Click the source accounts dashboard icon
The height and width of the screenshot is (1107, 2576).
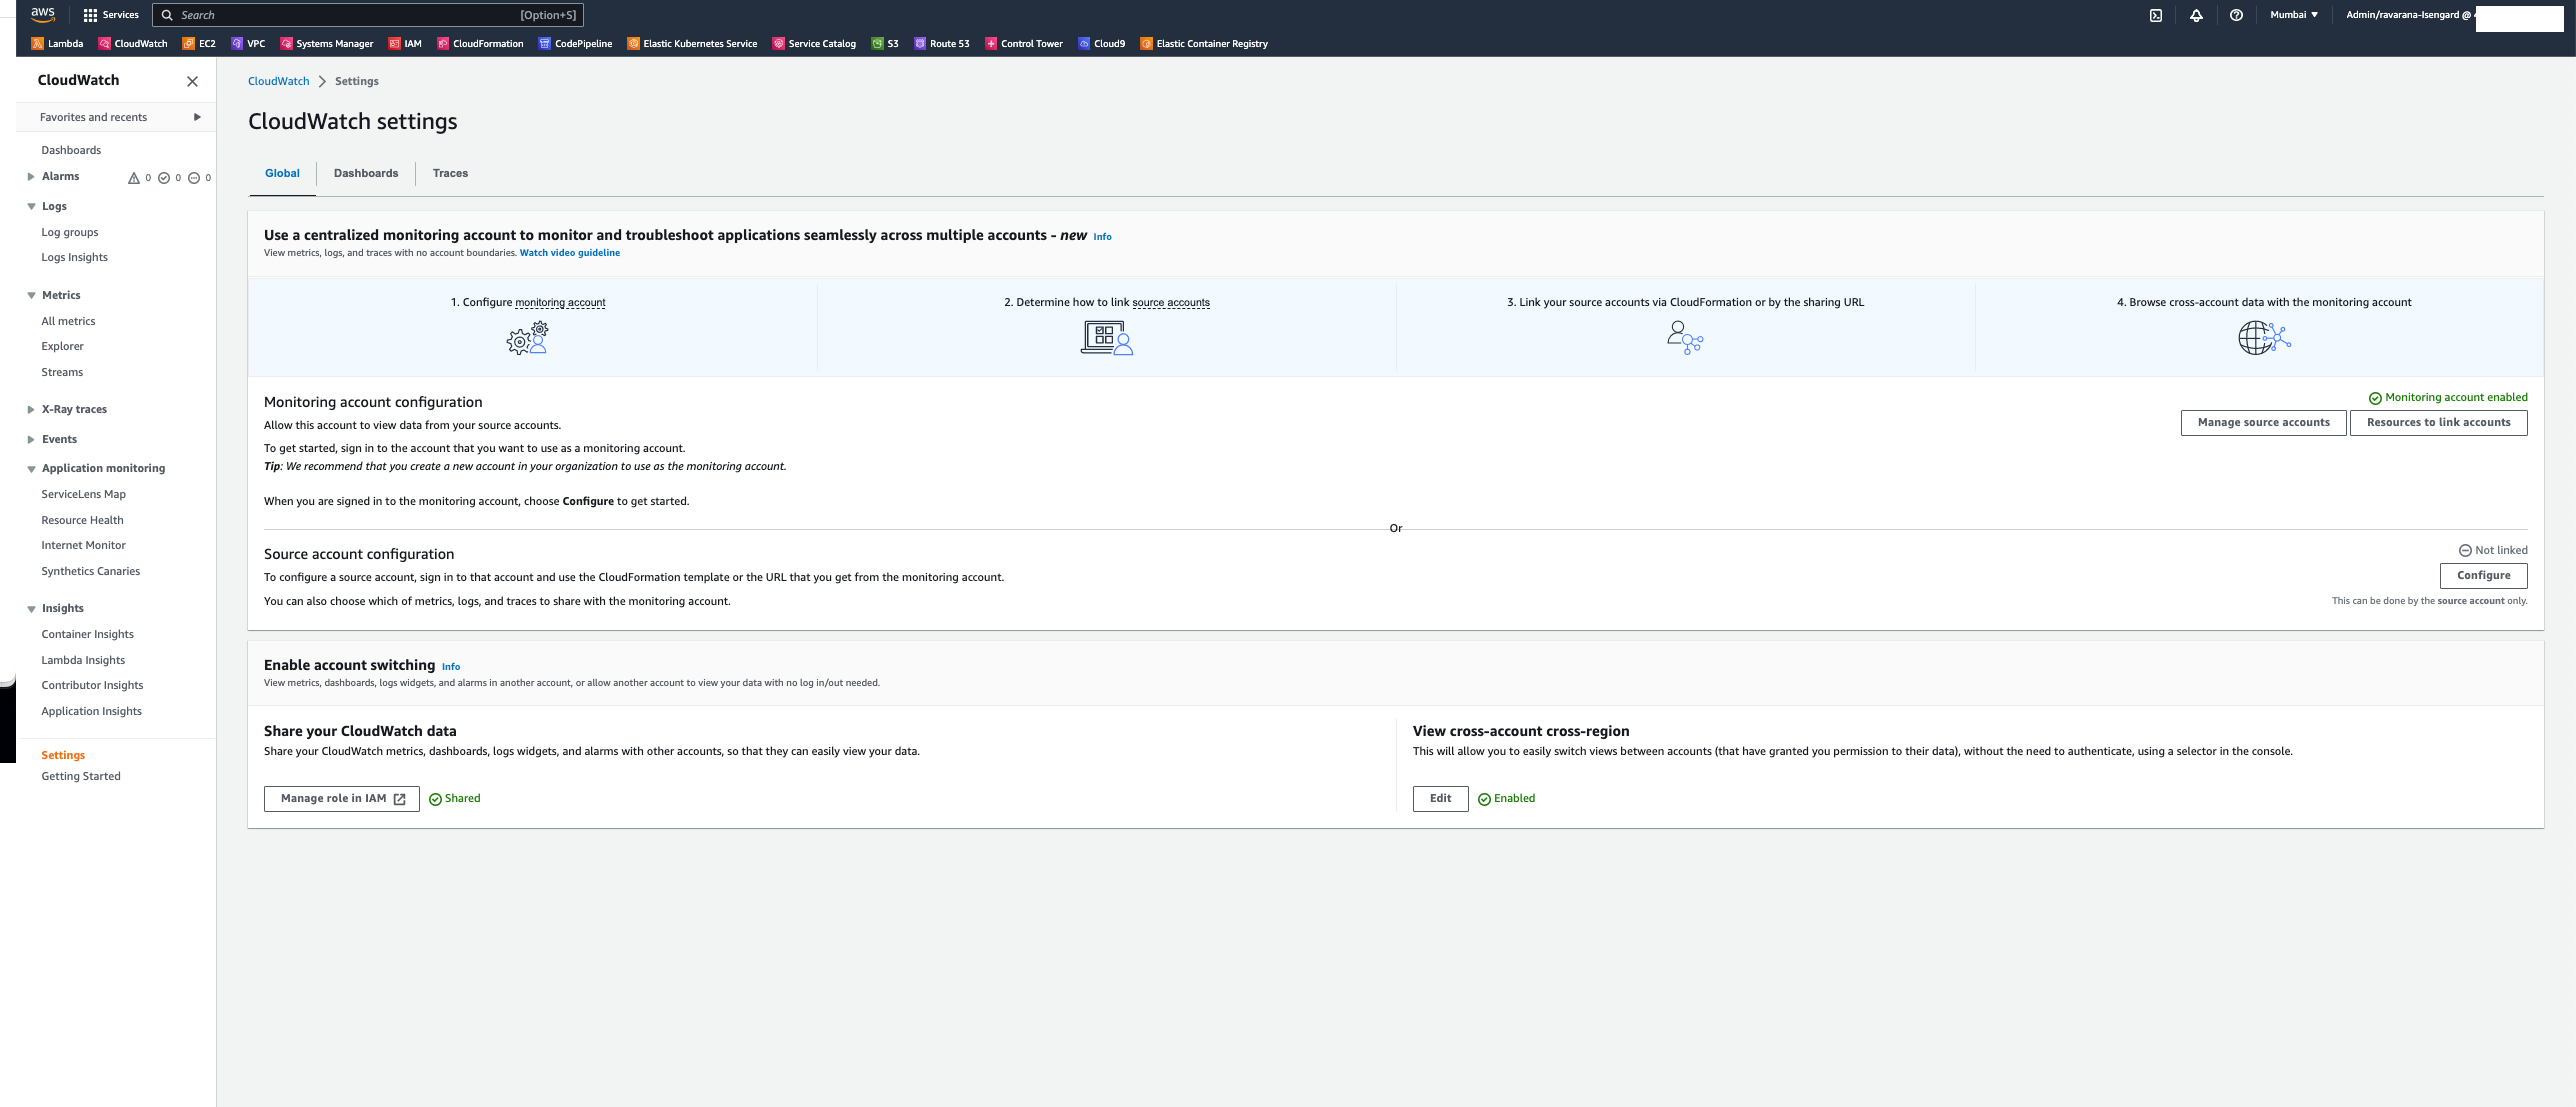pyautogui.click(x=1106, y=338)
